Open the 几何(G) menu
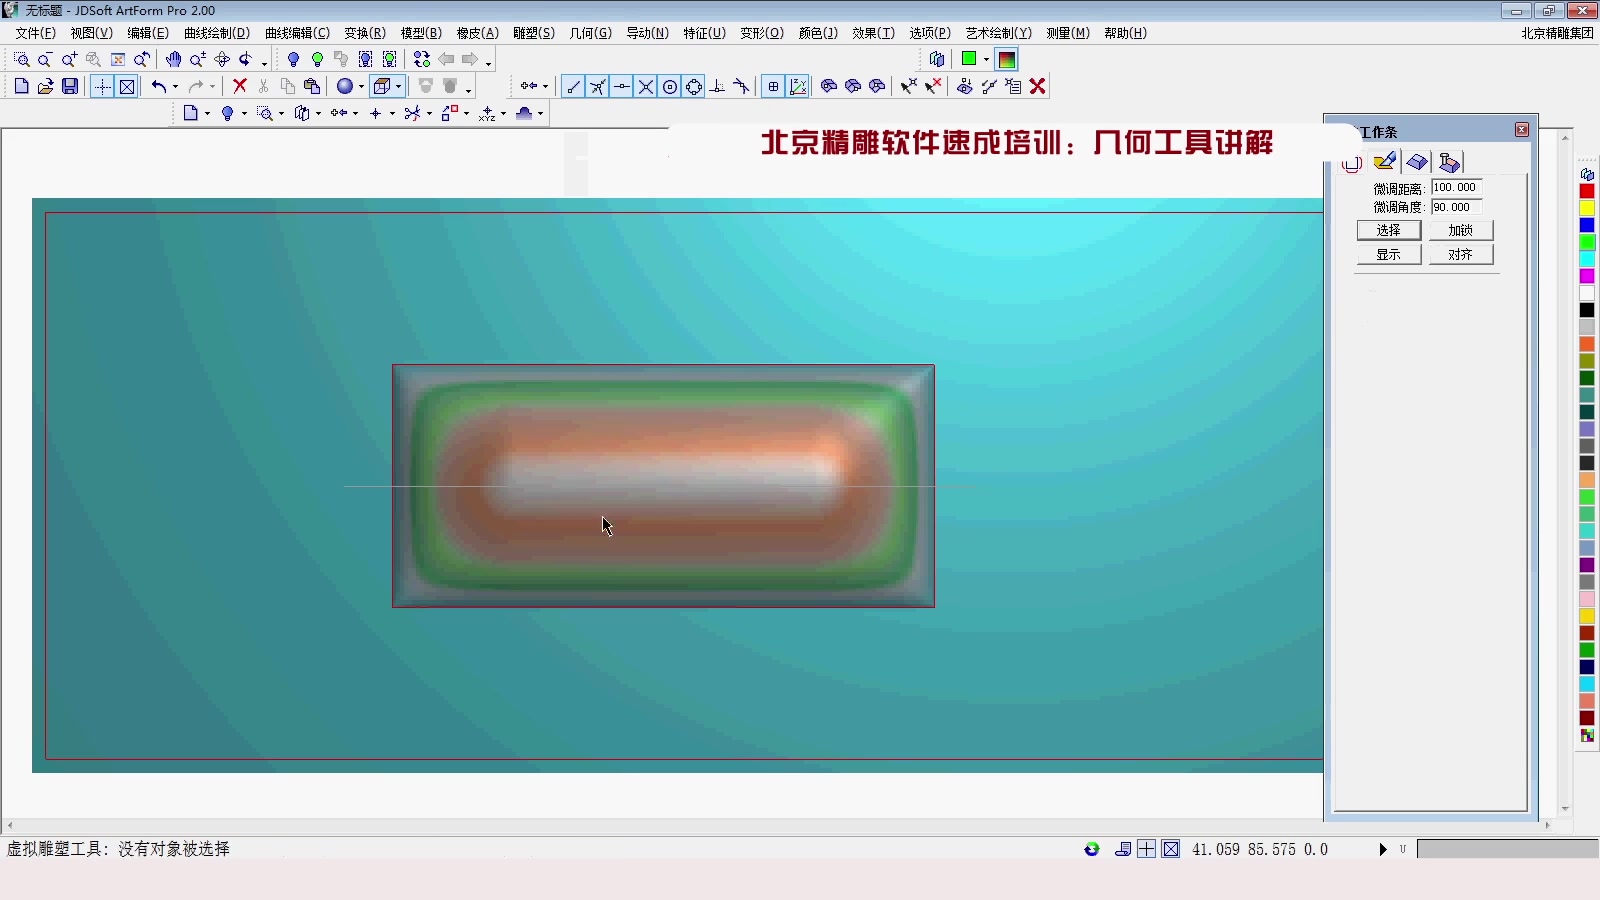This screenshot has height=900, width=1600. pyautogui.click(x=591, y=33)
